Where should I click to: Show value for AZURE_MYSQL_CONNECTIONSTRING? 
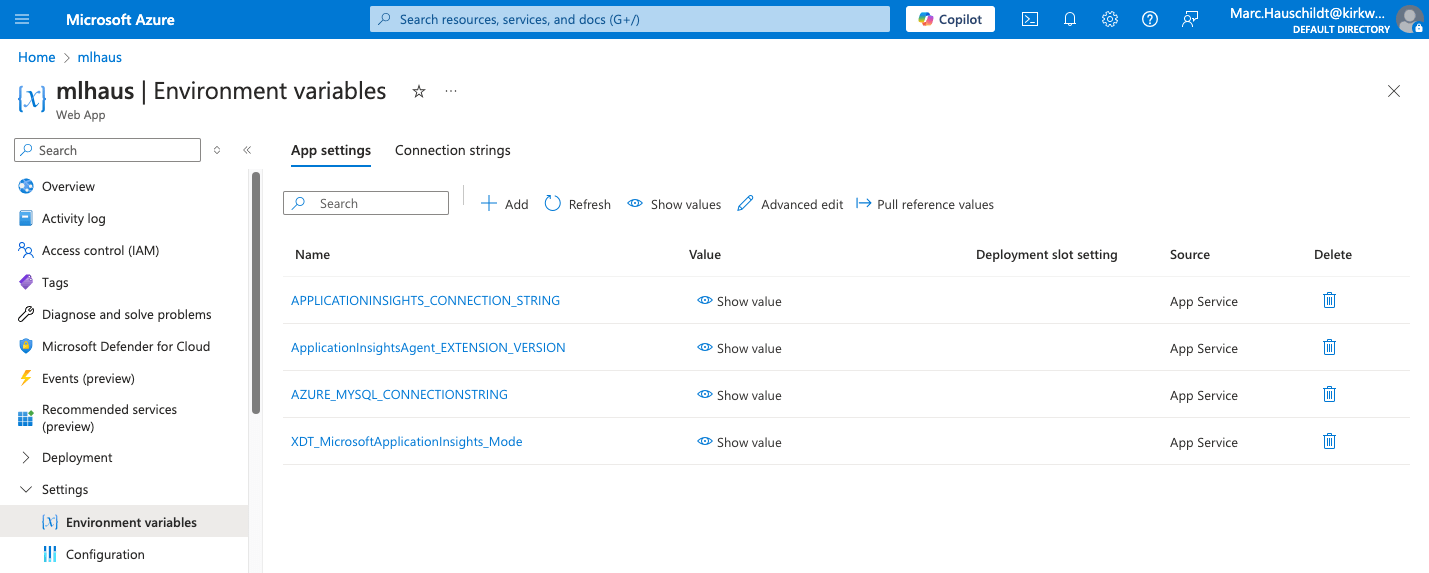[740, 395]
